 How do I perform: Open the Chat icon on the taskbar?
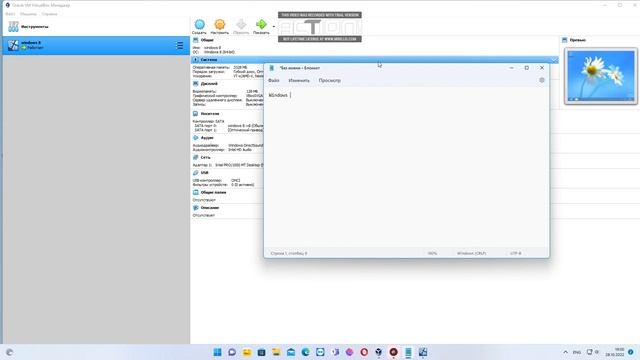(232, 352)
